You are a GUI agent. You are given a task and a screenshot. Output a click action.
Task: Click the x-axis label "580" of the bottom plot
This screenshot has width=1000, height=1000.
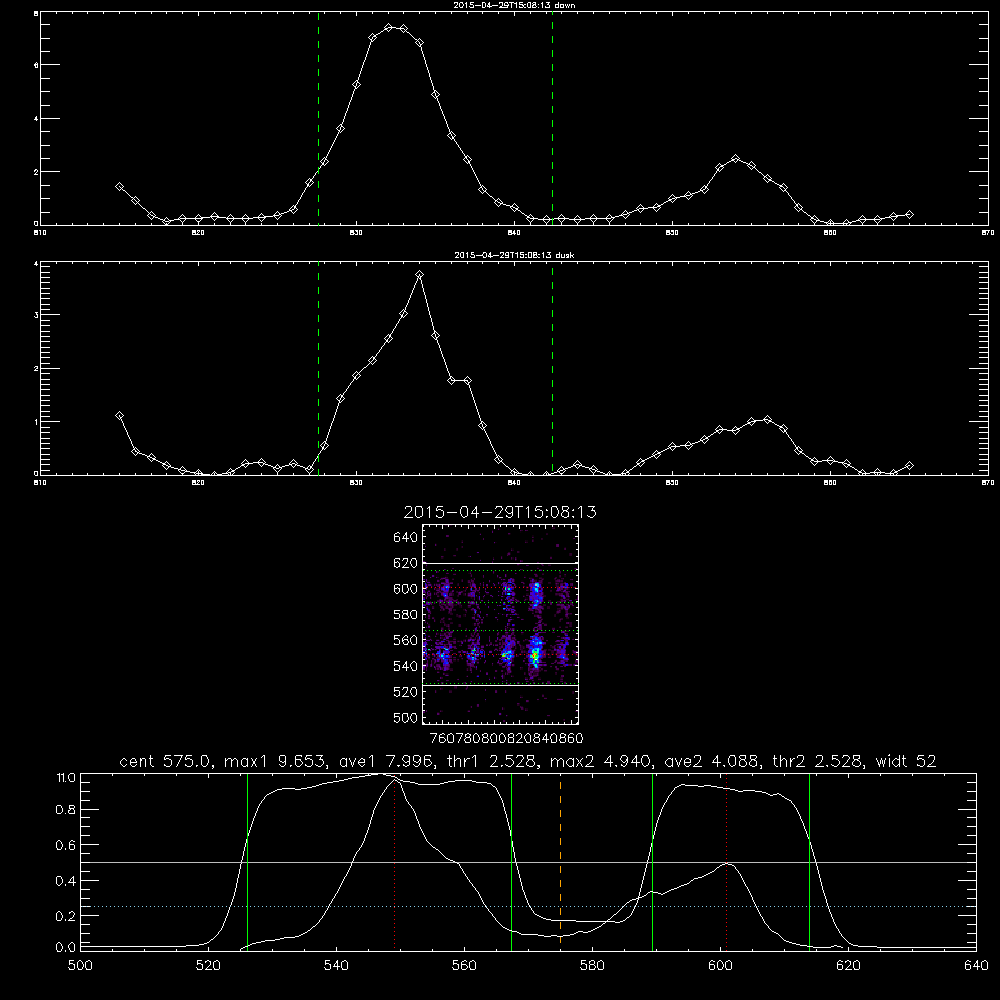592,966
